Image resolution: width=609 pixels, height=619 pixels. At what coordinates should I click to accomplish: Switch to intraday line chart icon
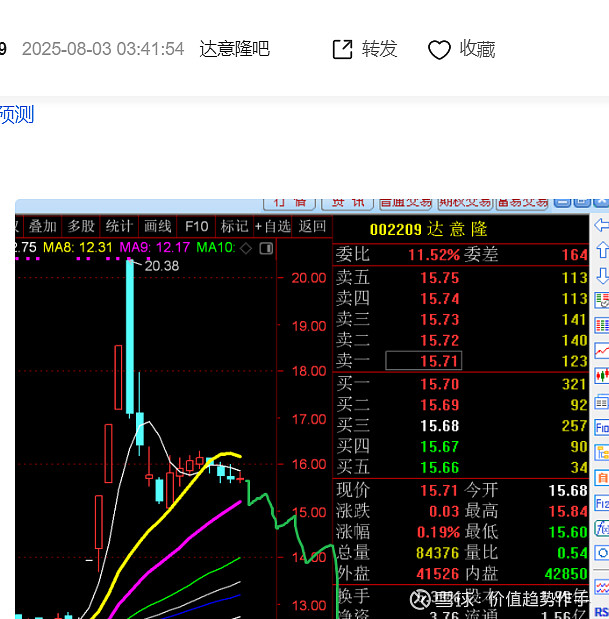[x=602, y=351]
